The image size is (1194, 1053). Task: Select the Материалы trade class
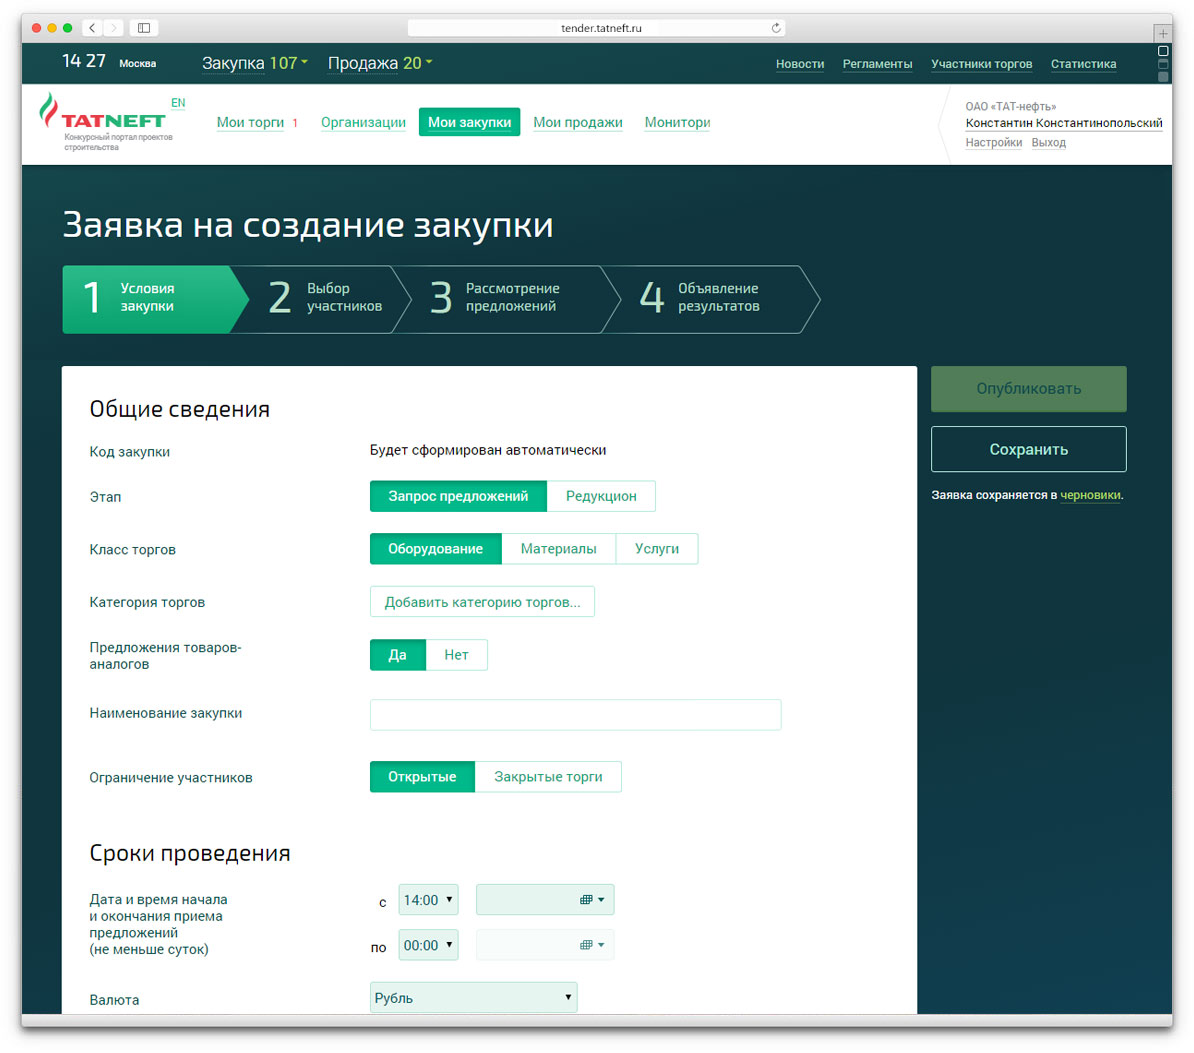[x=558, y=549]
